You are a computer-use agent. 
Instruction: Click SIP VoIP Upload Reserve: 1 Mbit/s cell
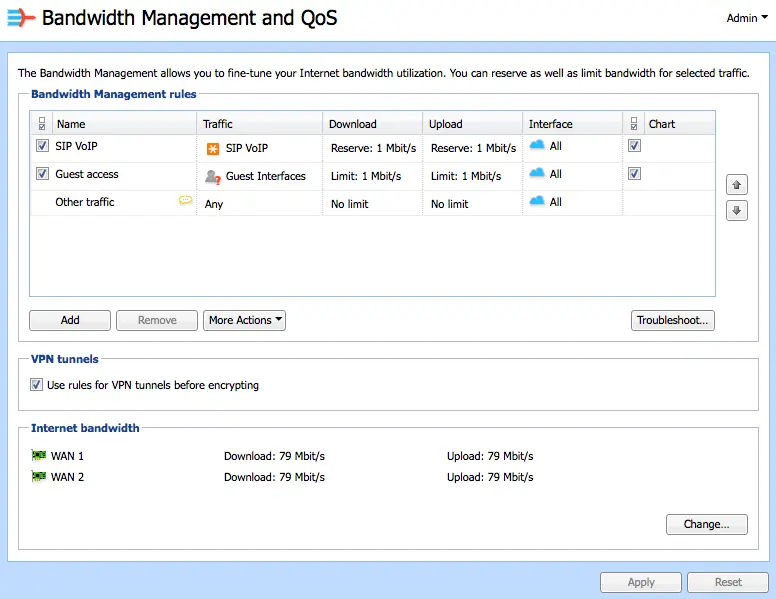[x=473, y=148]
